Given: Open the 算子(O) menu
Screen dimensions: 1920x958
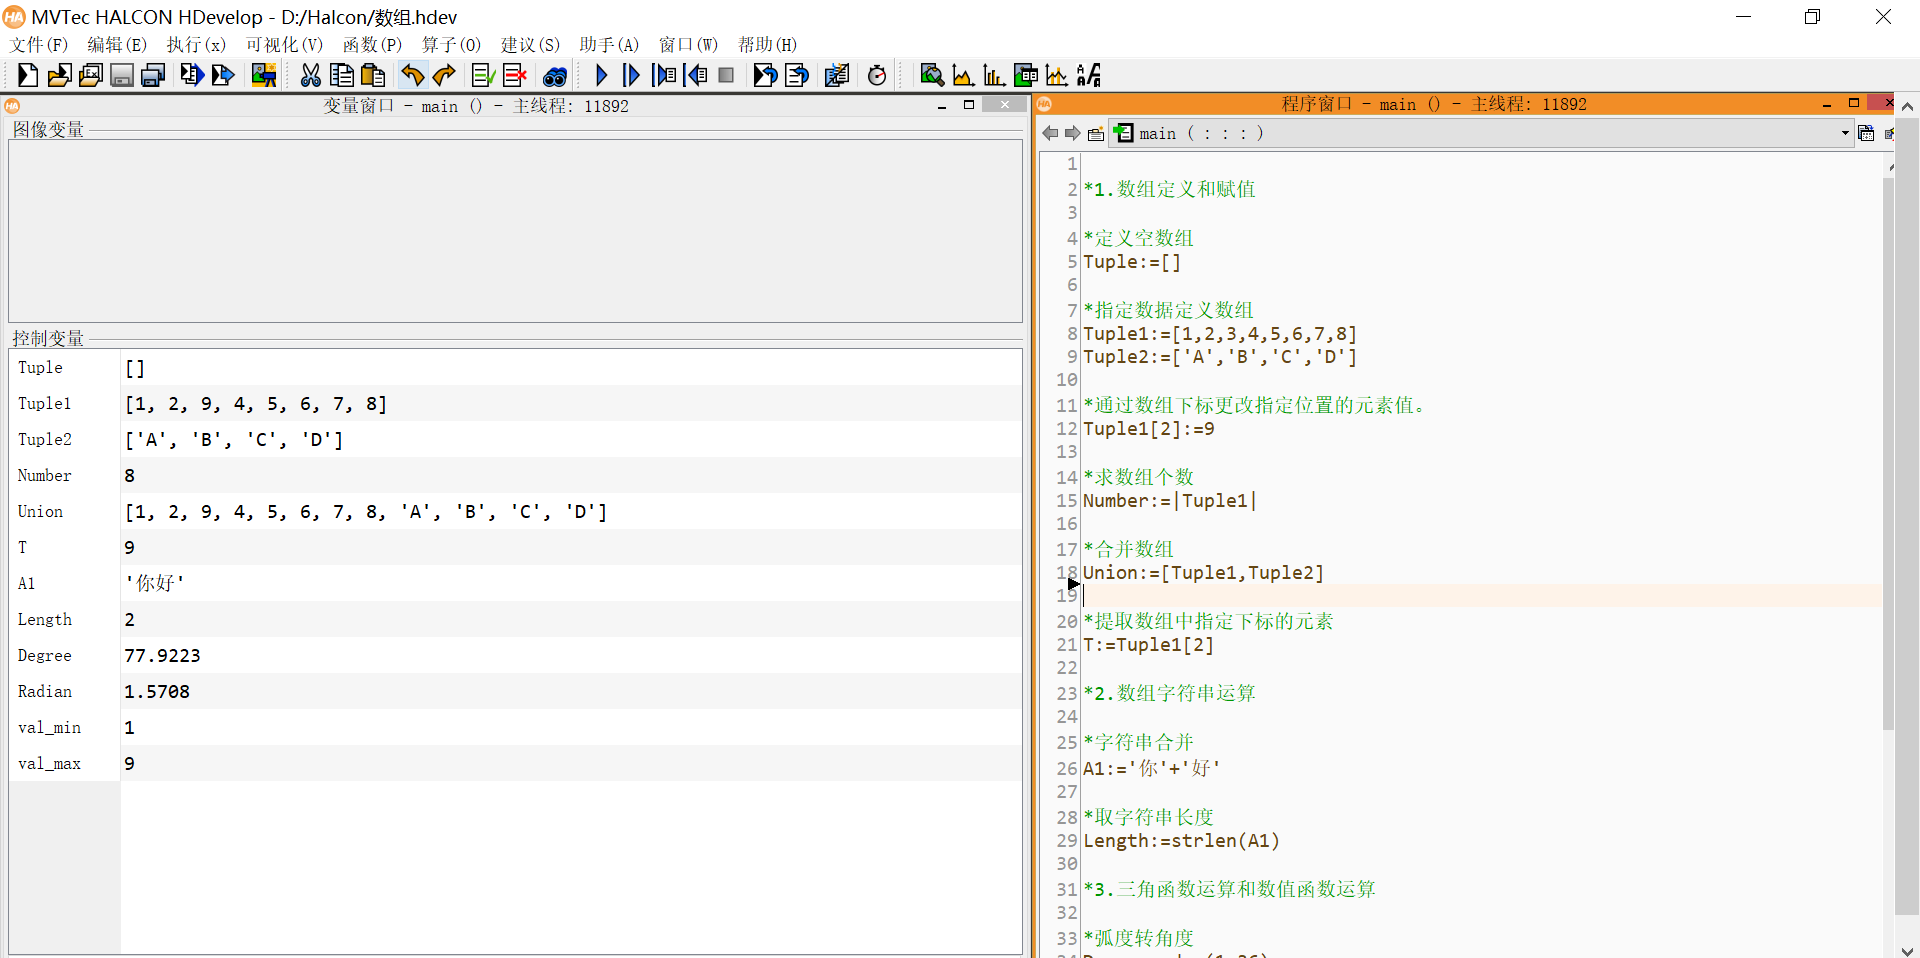Looking at the screenshot, I should tap(451, 45).
